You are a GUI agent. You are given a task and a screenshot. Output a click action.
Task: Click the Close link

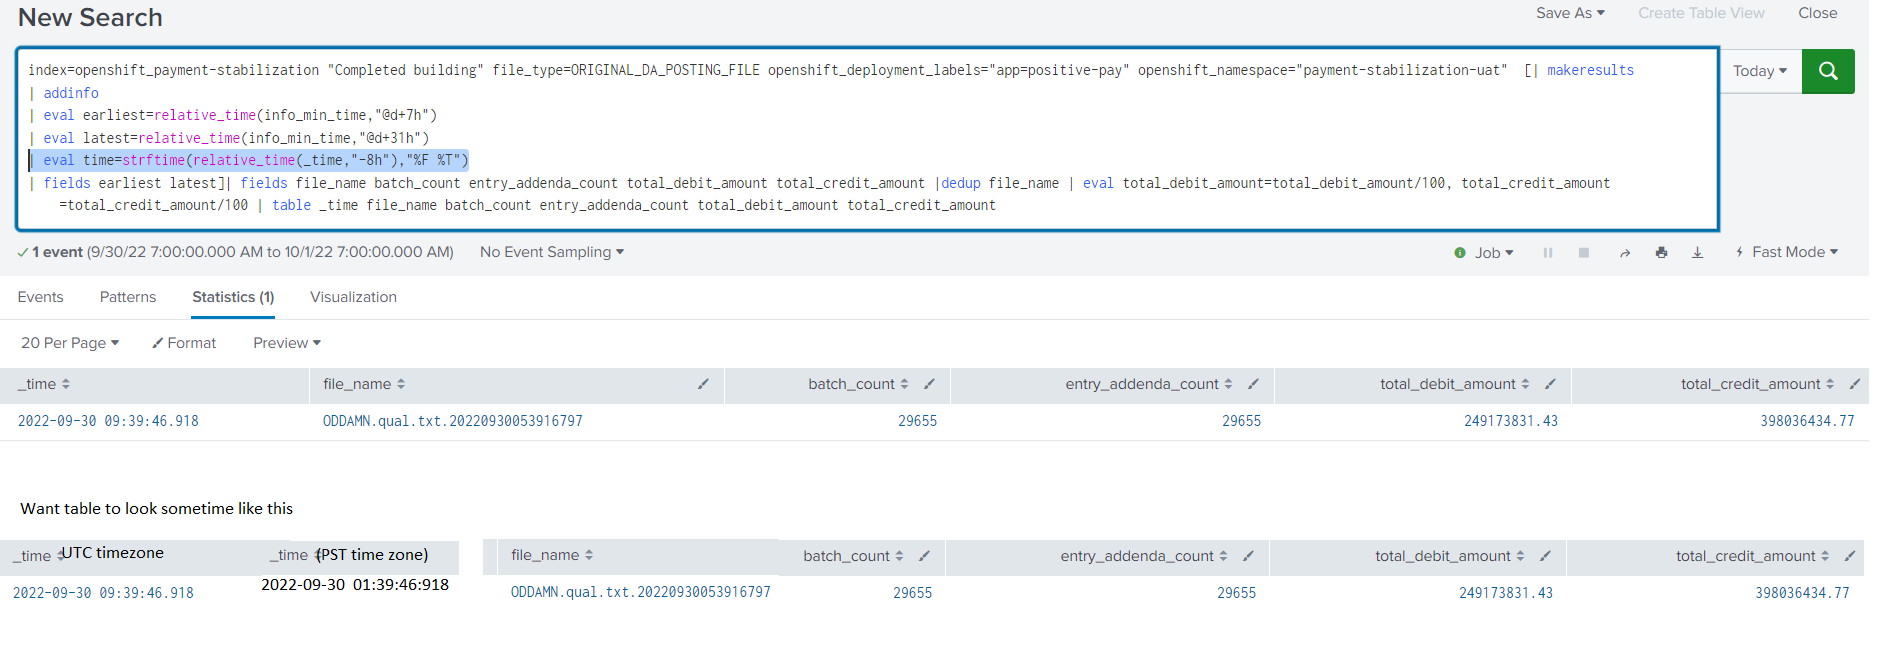point(1817,13)
